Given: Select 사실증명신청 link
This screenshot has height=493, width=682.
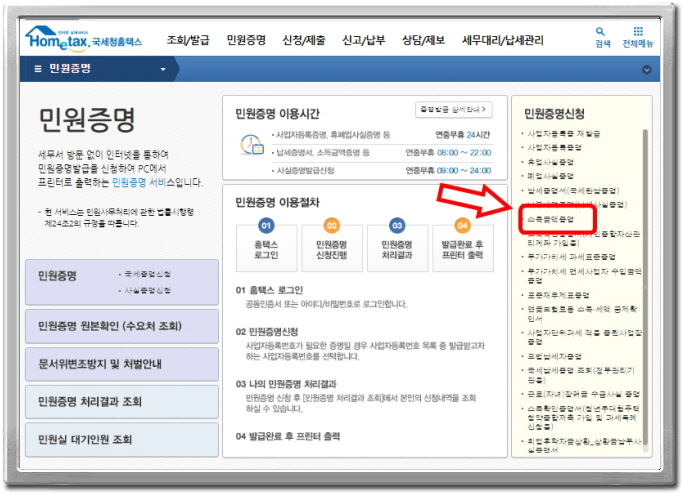Looking at the screenshot, I should click(x=147, y=290).
